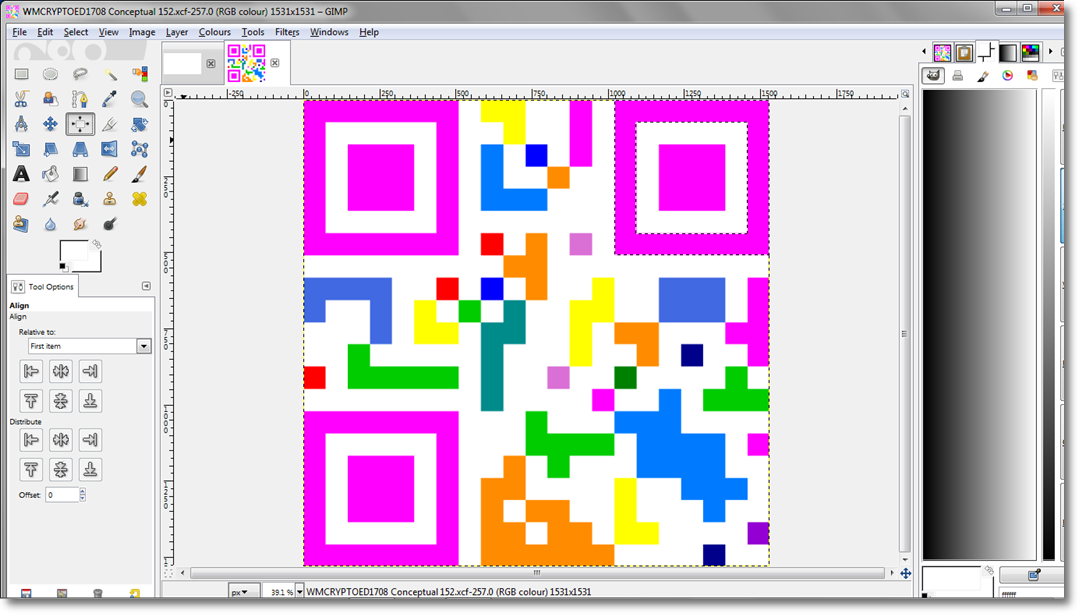Select the Perspective tool

[80, 149]
